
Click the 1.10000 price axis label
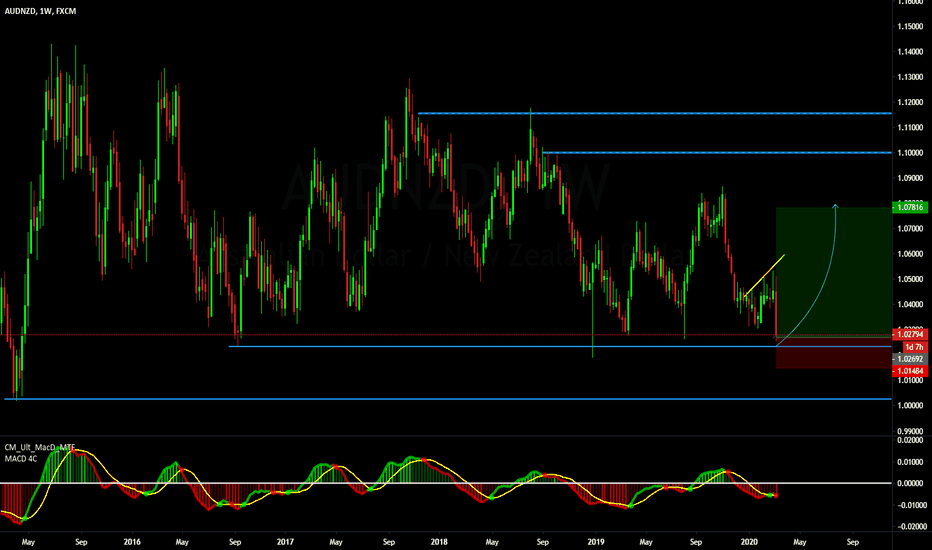pyautogui.click(x=911, y=153)
